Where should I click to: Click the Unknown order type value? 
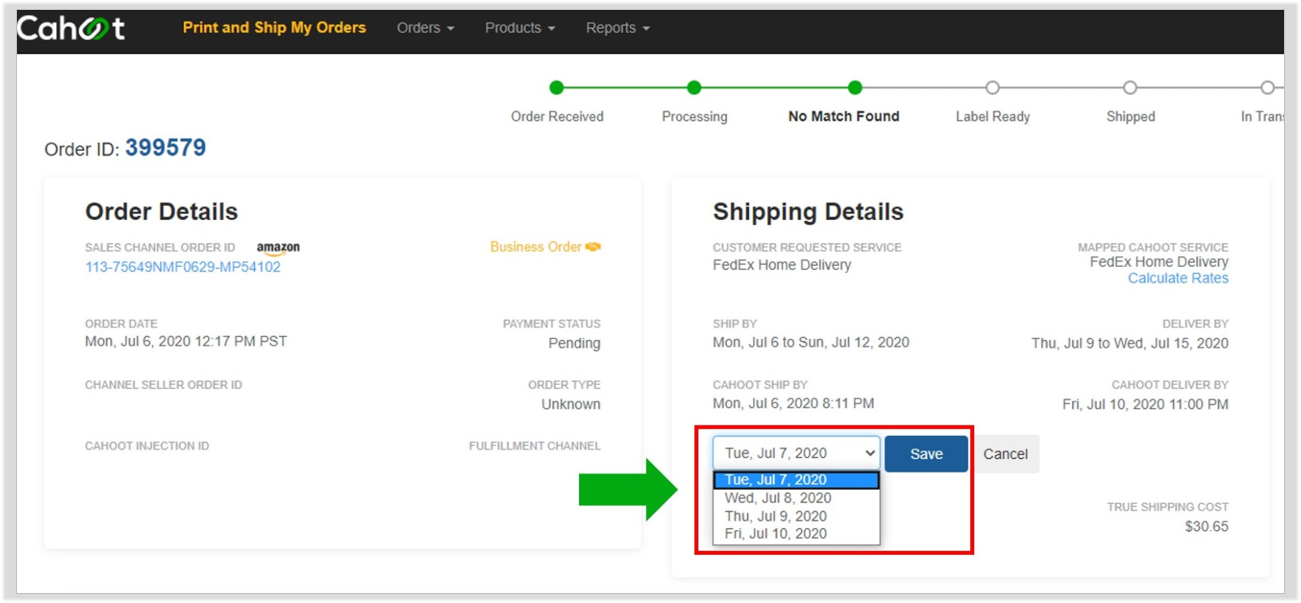571,404
